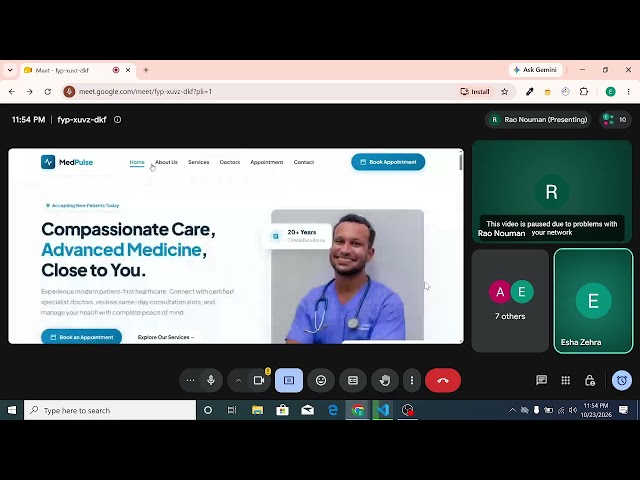Click the Install app button
Viewport: 640px width, 480px height.
point(475,92)
